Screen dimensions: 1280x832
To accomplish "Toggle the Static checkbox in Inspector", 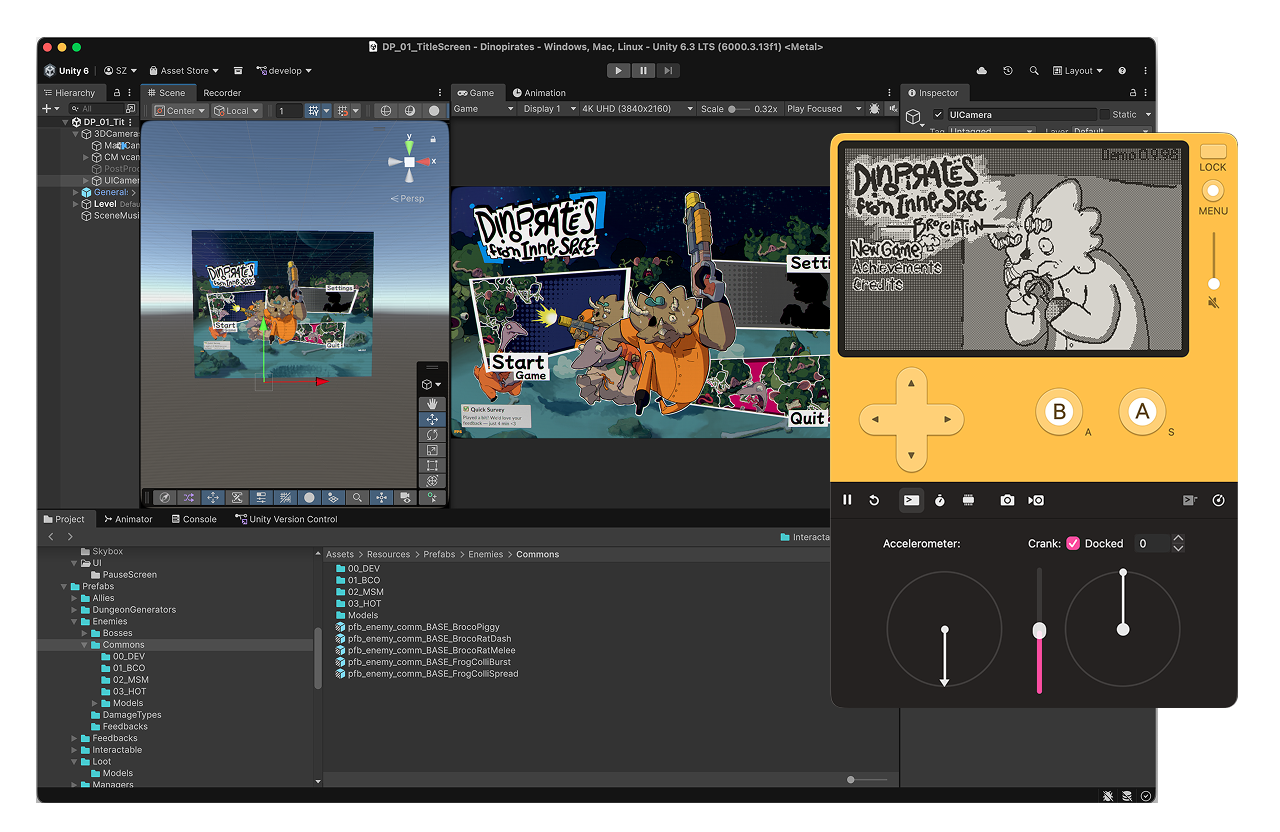I will tap(1104, 115).
